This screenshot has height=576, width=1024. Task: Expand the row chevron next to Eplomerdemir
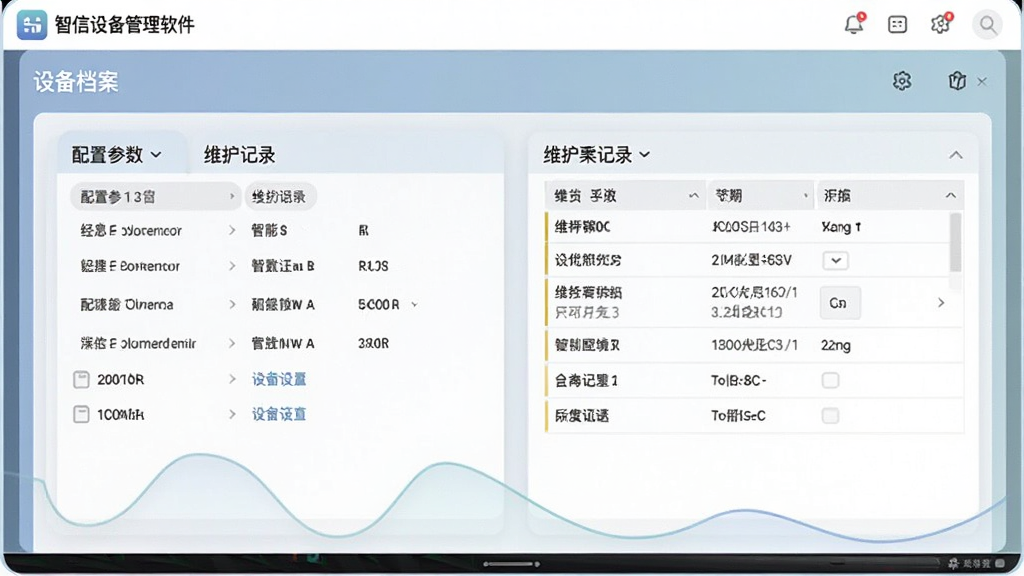coord(232,343)
